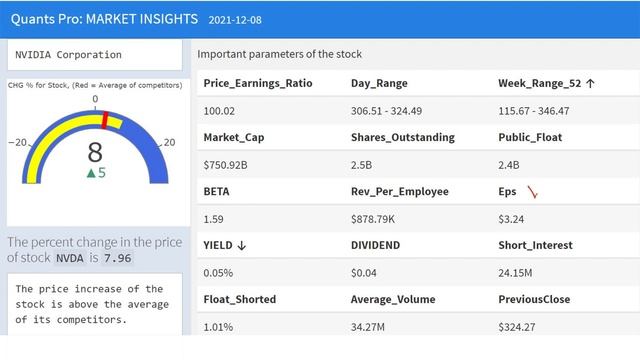
Task: Click the NVDA ticker code text
Action: (70, 258)
